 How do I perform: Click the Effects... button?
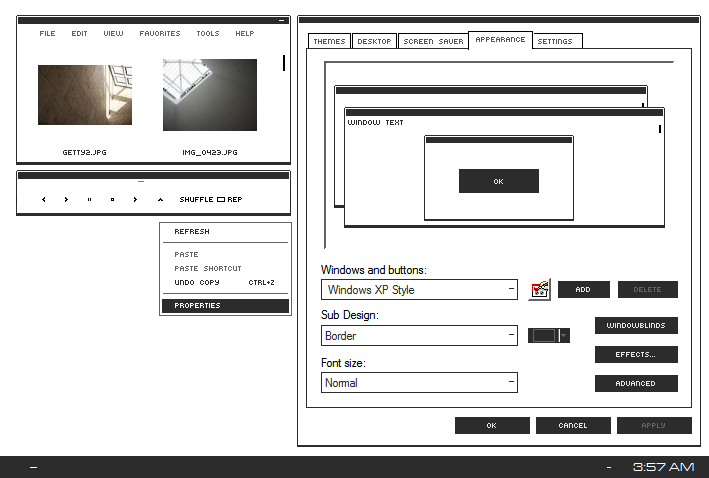pos(636,355)
